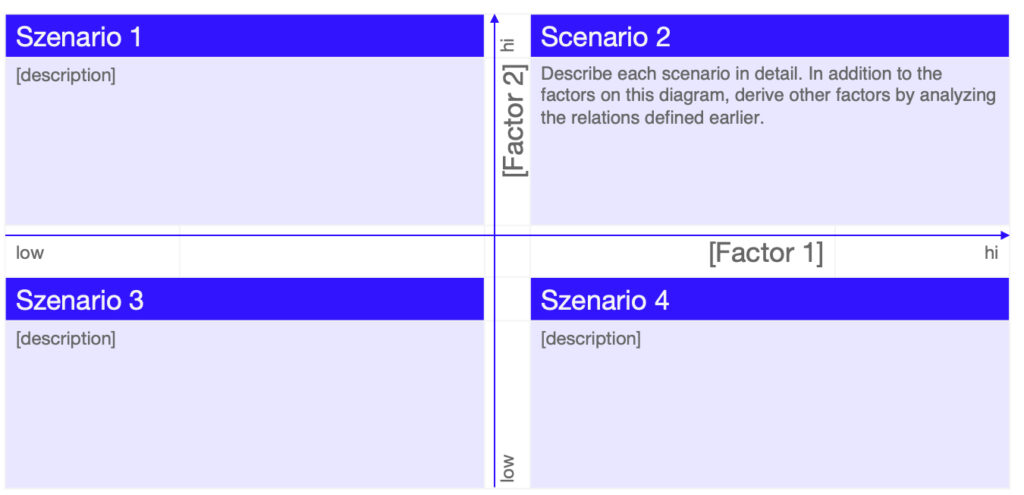Select the 'hi' label on horizontal axis
The width and height of the screenshot is (1024, 495).
pos(991,253)
